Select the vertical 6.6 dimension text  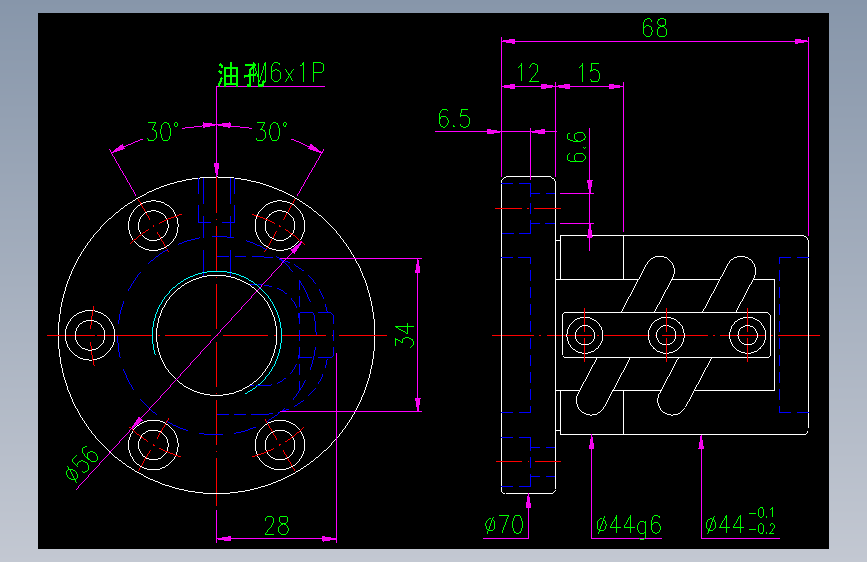[577, 147]
